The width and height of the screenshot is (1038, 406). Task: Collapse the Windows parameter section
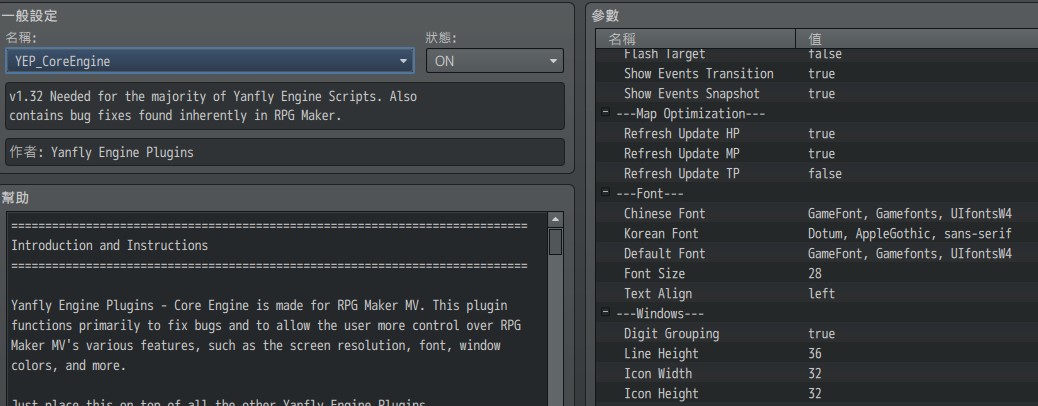click(x=605, y=313)
